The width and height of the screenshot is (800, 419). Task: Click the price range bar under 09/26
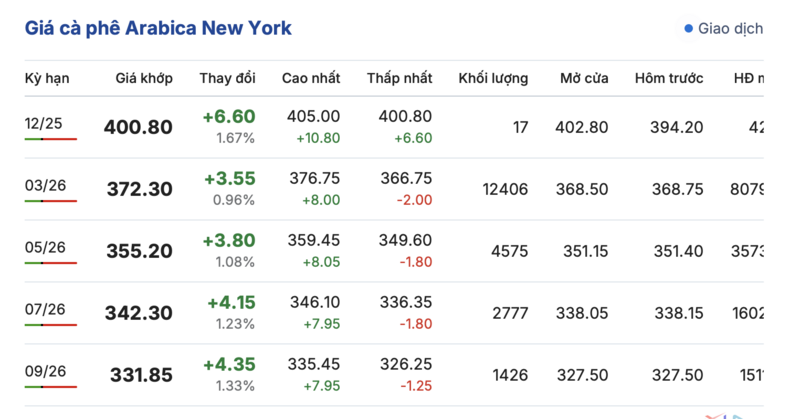click(50, 387)
